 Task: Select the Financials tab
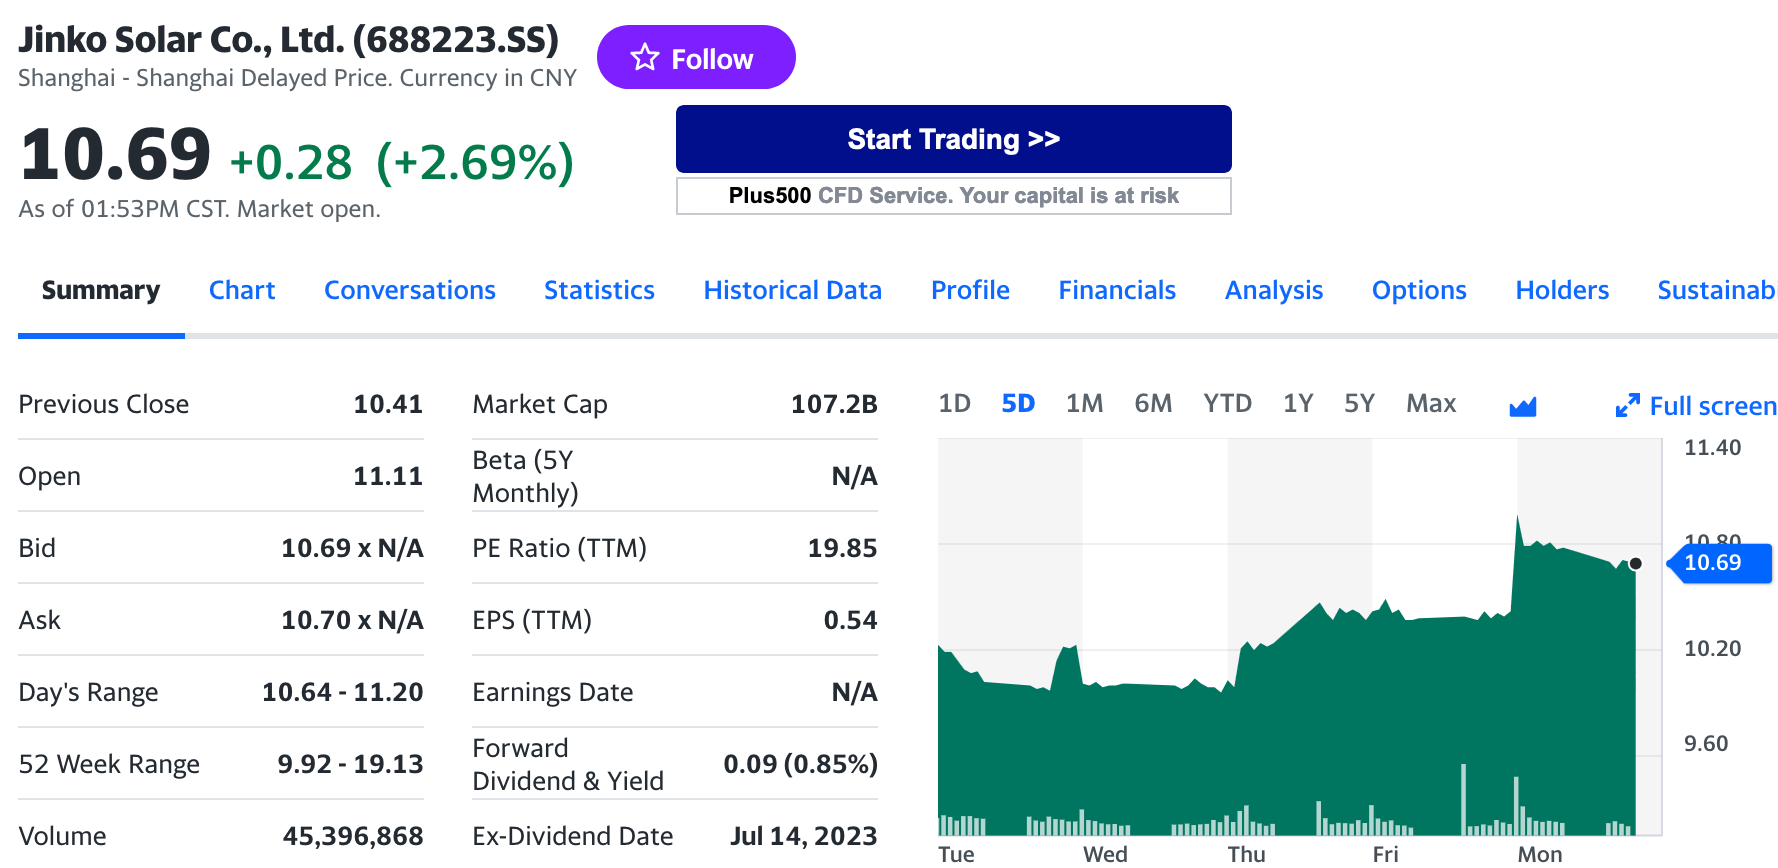pyautogui.click(x=1117, y=290)
